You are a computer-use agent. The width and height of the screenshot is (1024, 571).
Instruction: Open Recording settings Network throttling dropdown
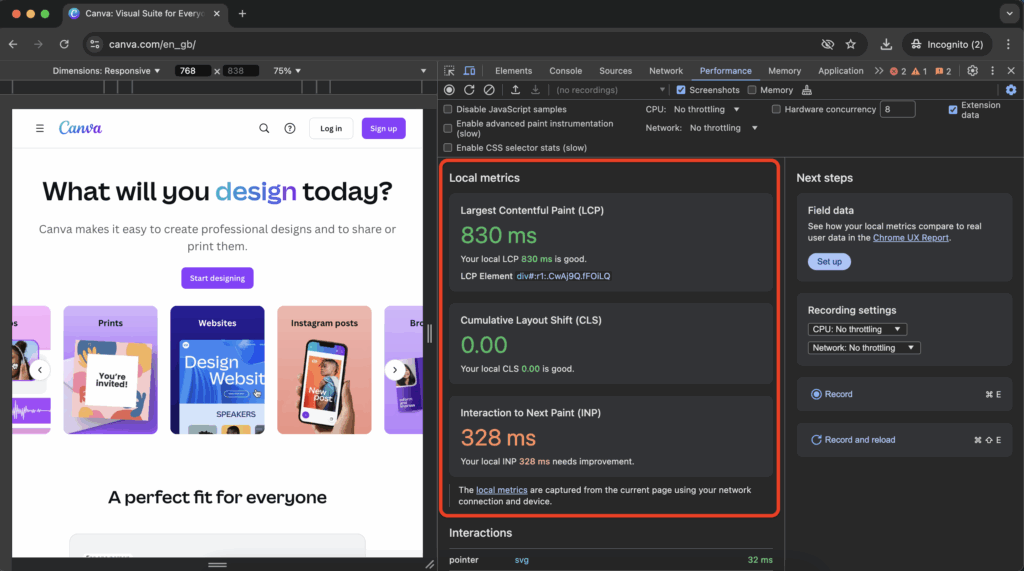pyautogui.click(x=863, y=348)
